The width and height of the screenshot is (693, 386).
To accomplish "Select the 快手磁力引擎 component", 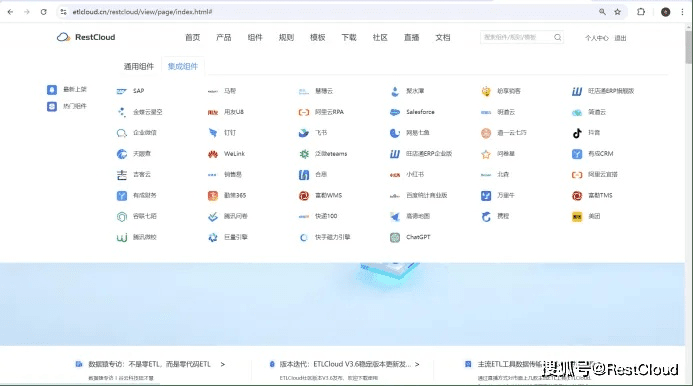I will pos(324,237).
